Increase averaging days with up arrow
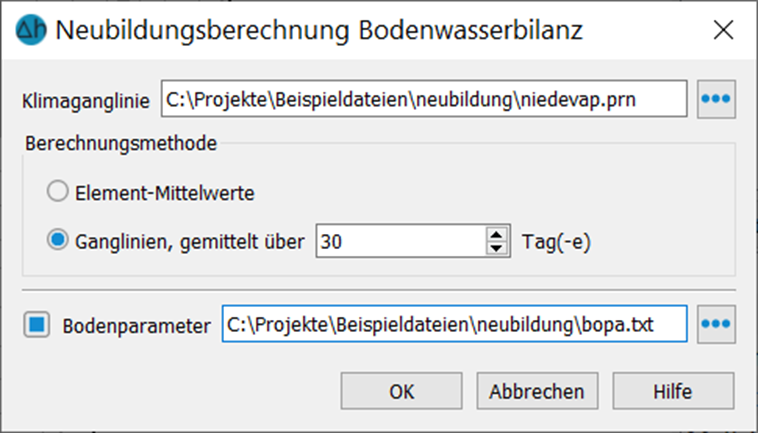758x433 pixels. [x=496, y=235]
